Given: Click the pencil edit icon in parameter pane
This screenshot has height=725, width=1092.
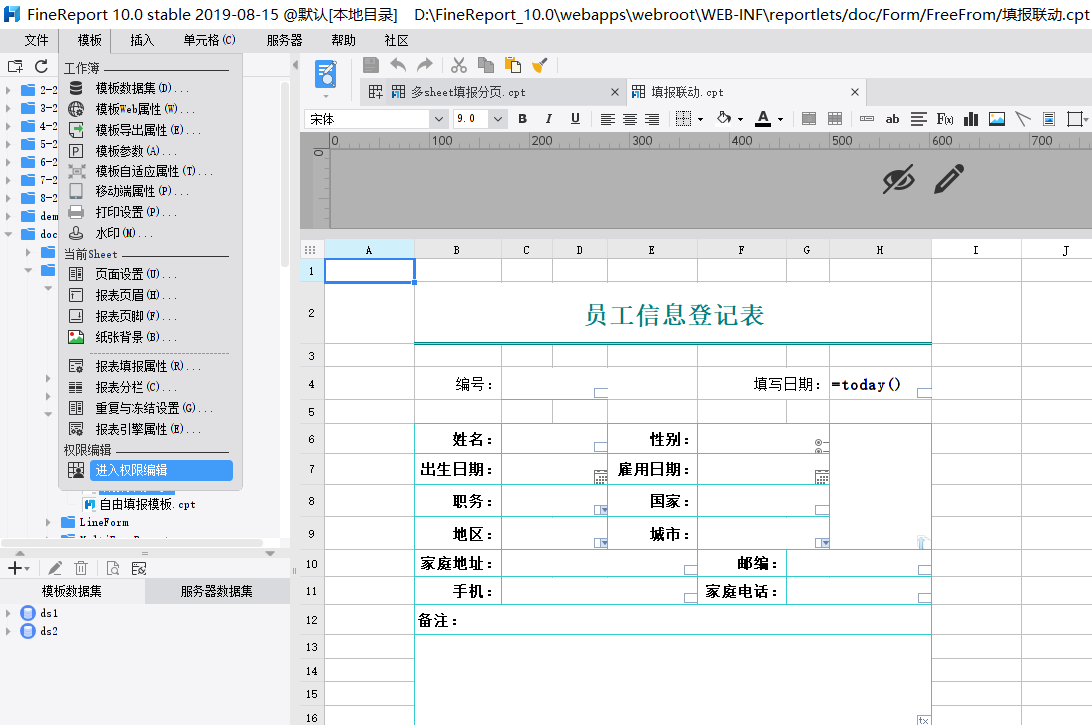Looking at the screenshot, I should pos(949,179).
